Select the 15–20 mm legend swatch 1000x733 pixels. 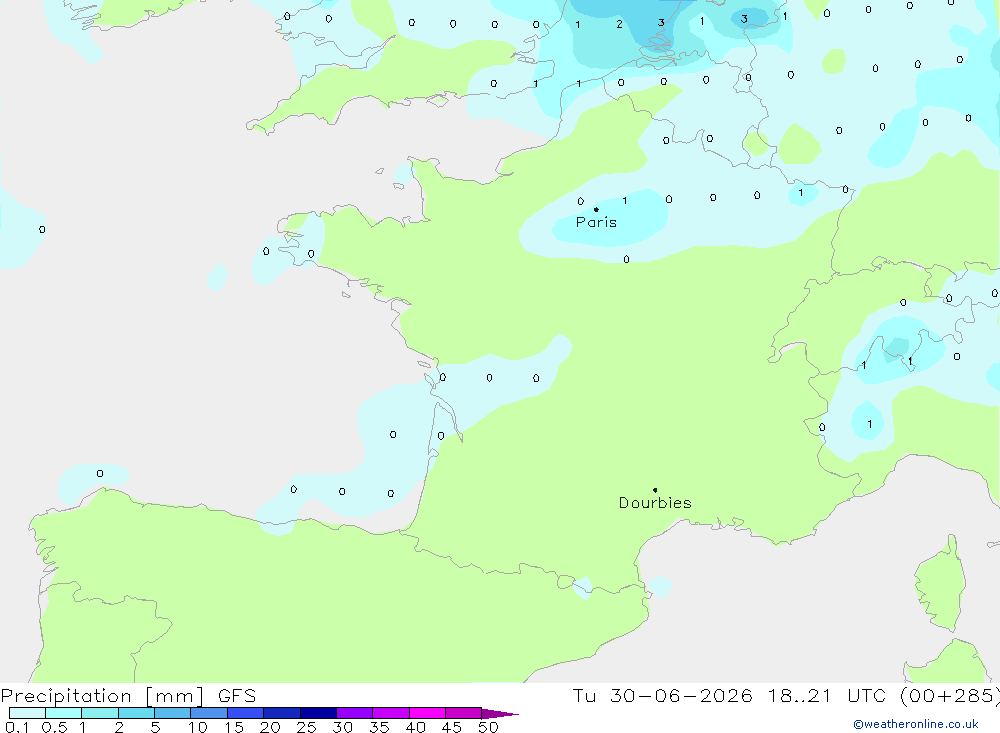246,713
